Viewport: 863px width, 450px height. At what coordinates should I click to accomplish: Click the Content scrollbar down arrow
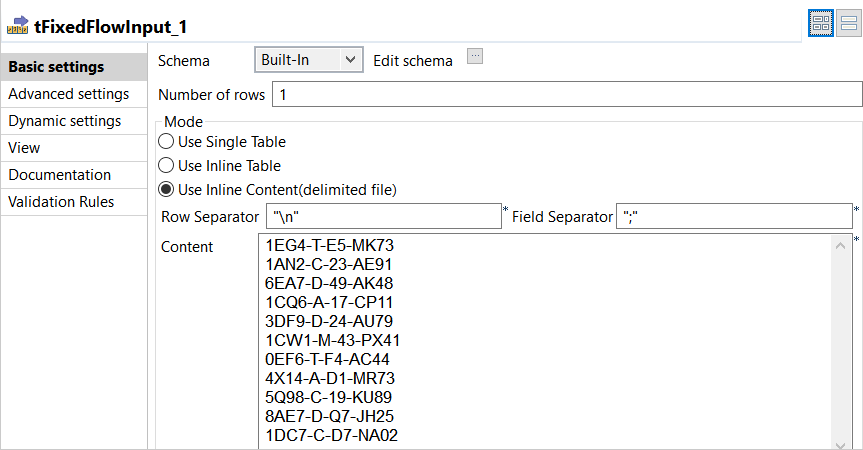(843, 442)
